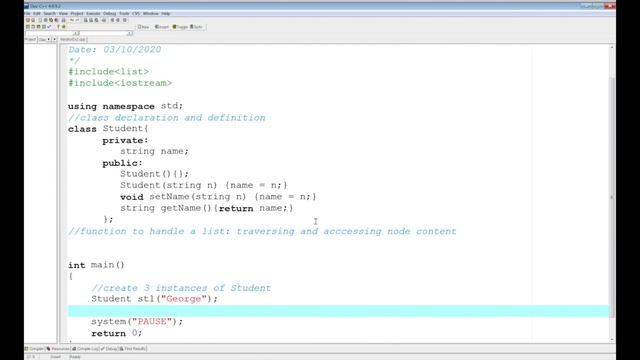Click the editor scrollbar up arrow
Image resolution: width=640 pixels, height=360 pixels.
coord(612,48)
